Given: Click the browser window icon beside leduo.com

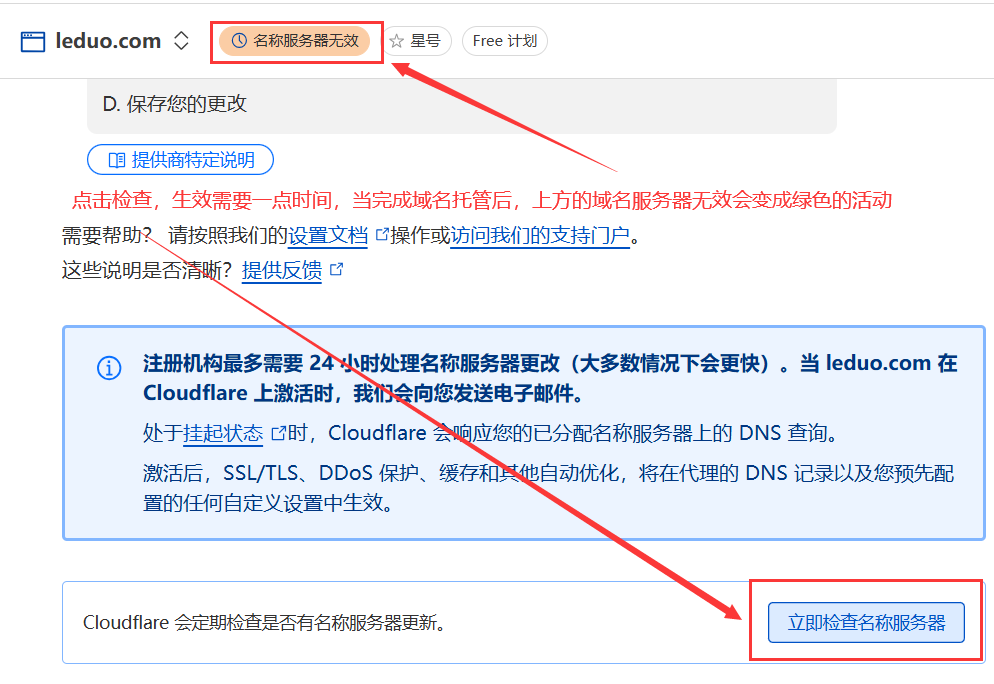Looking at the screenshot, I should click(33, 42).
